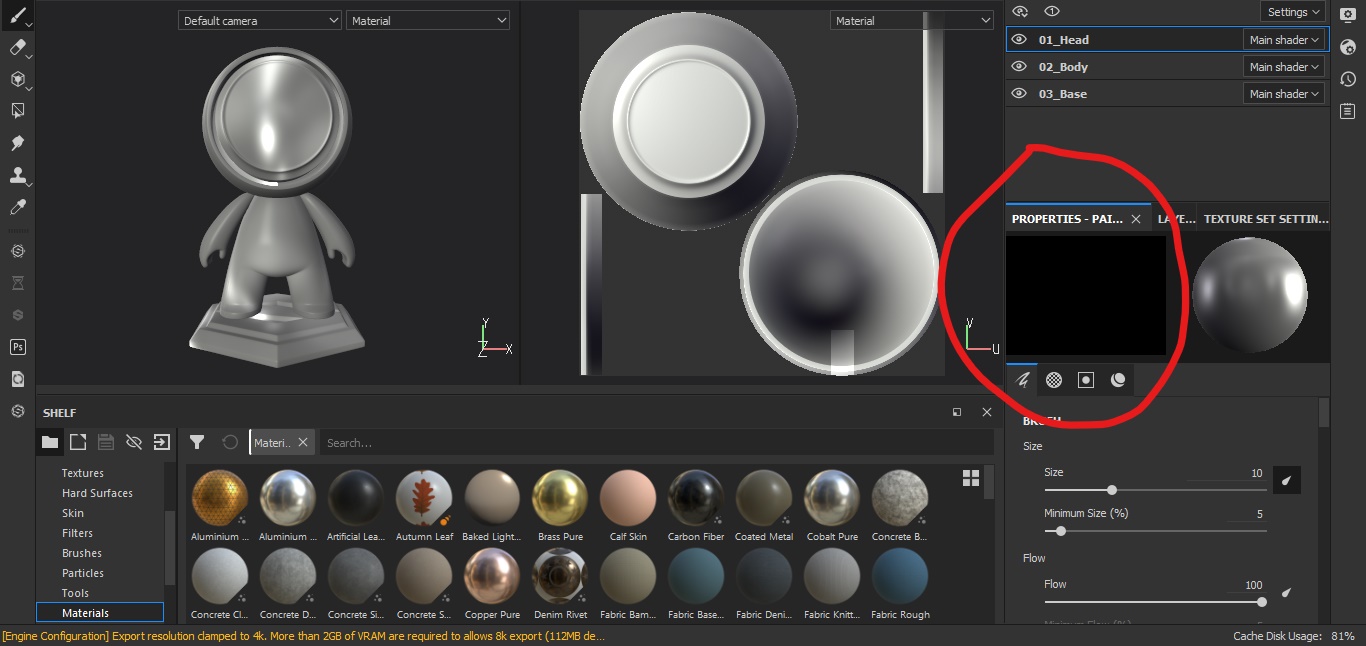The image size is (1366, 646).
Task: Open the Skin category in the shelf
Action: (x=72, y=512)
